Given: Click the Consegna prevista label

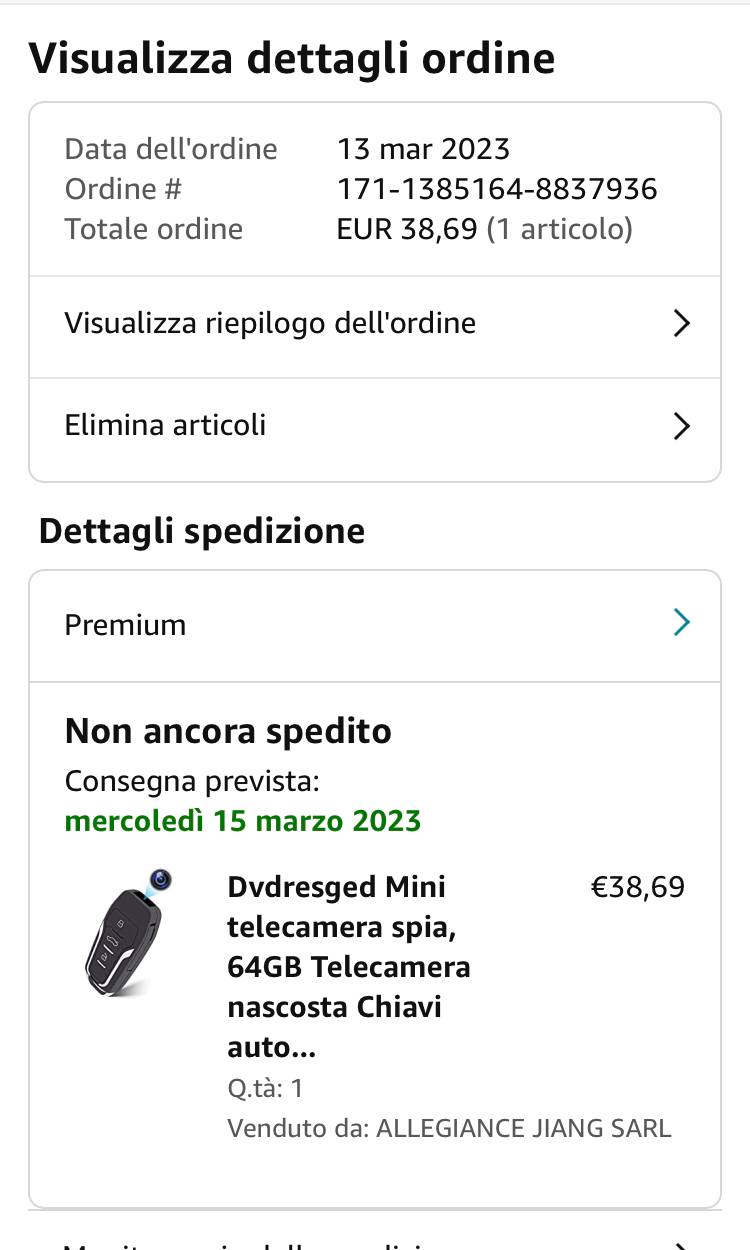Looking at the screenshot, I should tap(192, 781).
